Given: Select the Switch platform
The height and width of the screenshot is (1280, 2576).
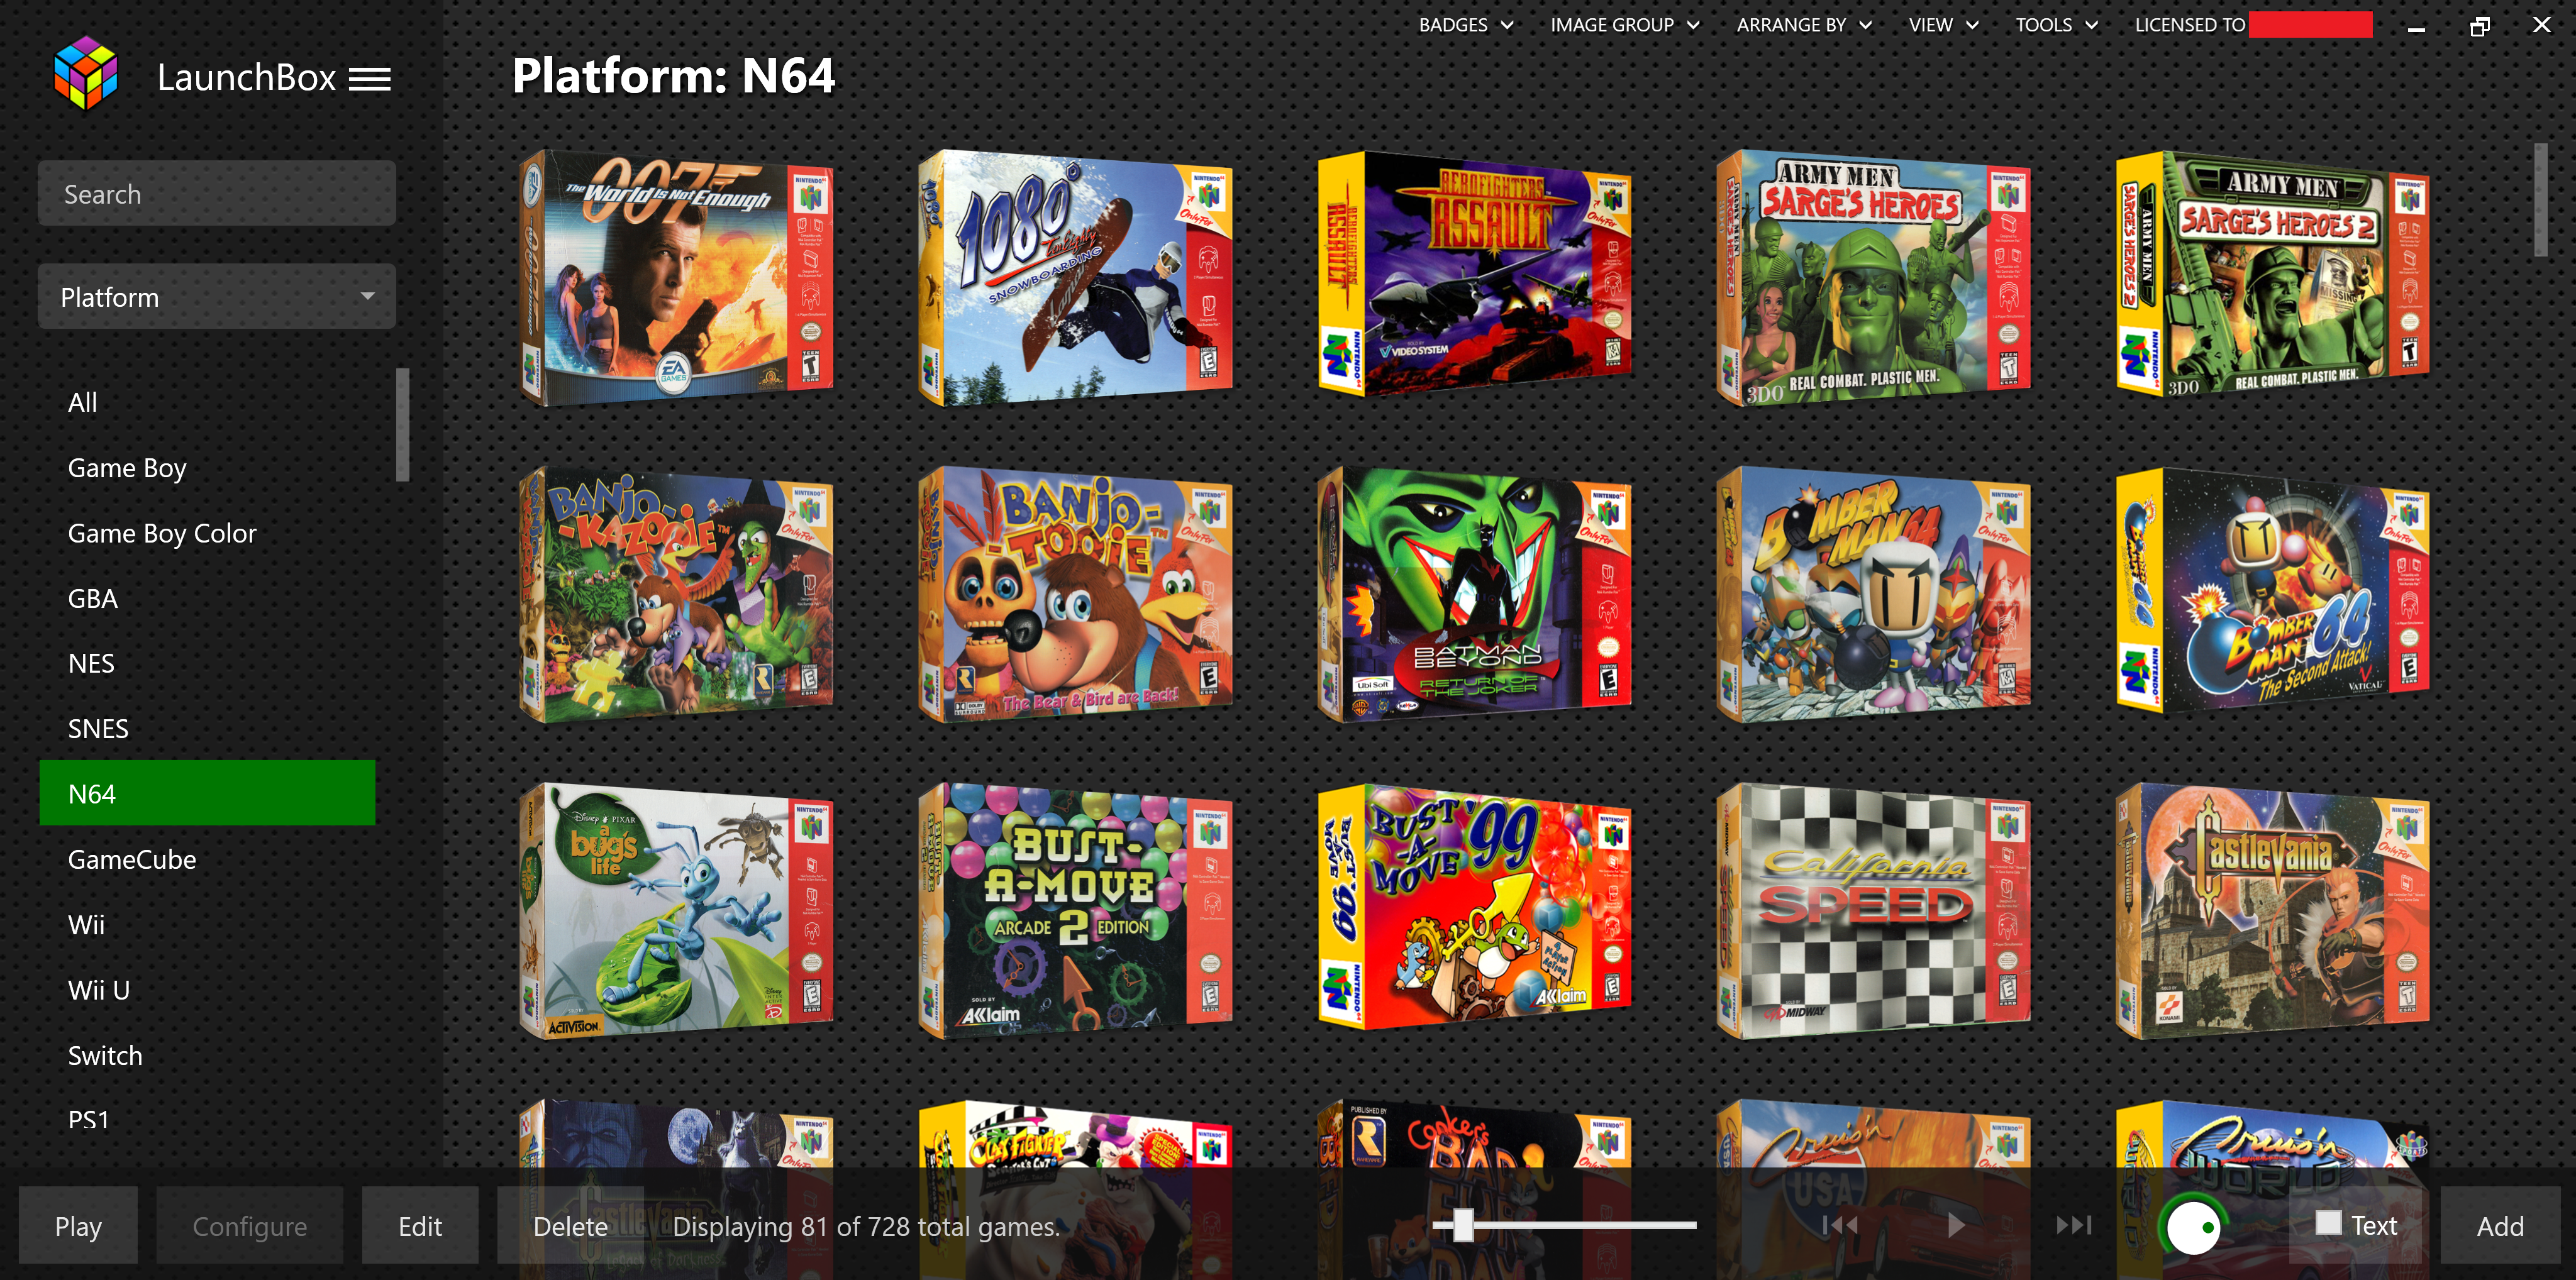Looking at the screenshot, I should (x=207, y=1055).
